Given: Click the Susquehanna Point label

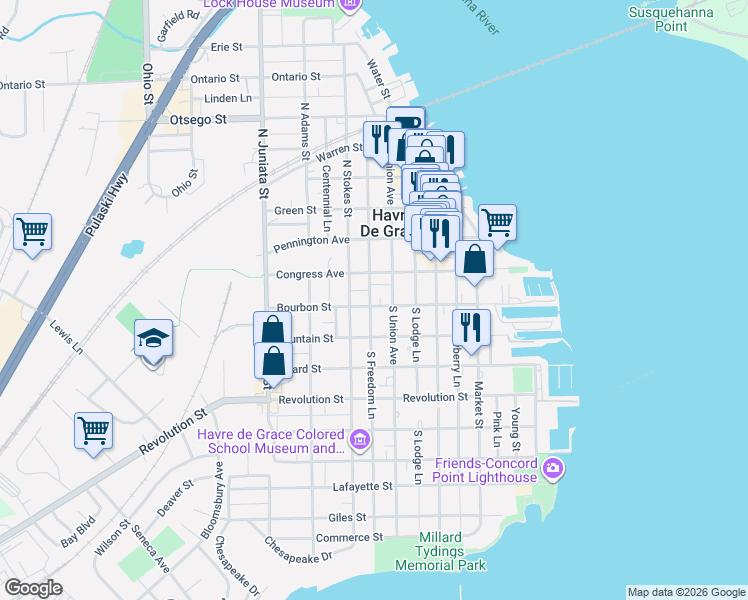Looking at the screenshot, I should point(671,19).
